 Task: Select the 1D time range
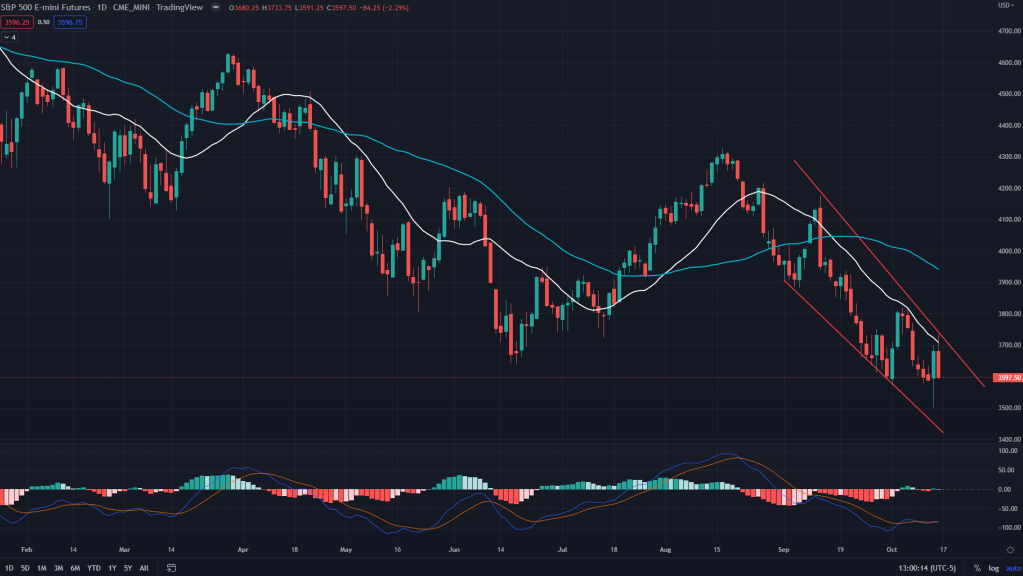(9, 568)
